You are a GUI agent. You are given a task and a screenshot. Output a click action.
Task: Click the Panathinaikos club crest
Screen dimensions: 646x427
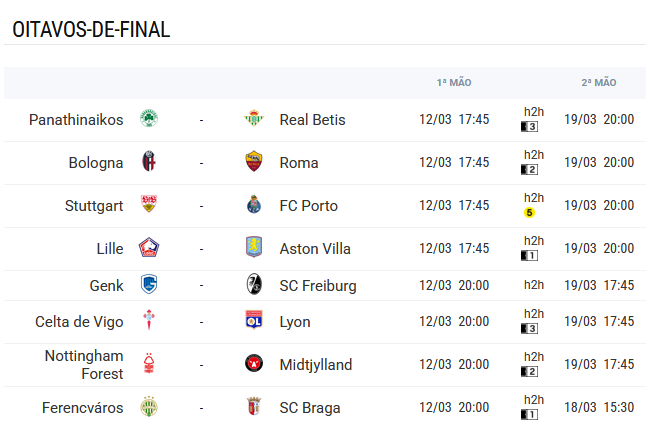(149, 119)
